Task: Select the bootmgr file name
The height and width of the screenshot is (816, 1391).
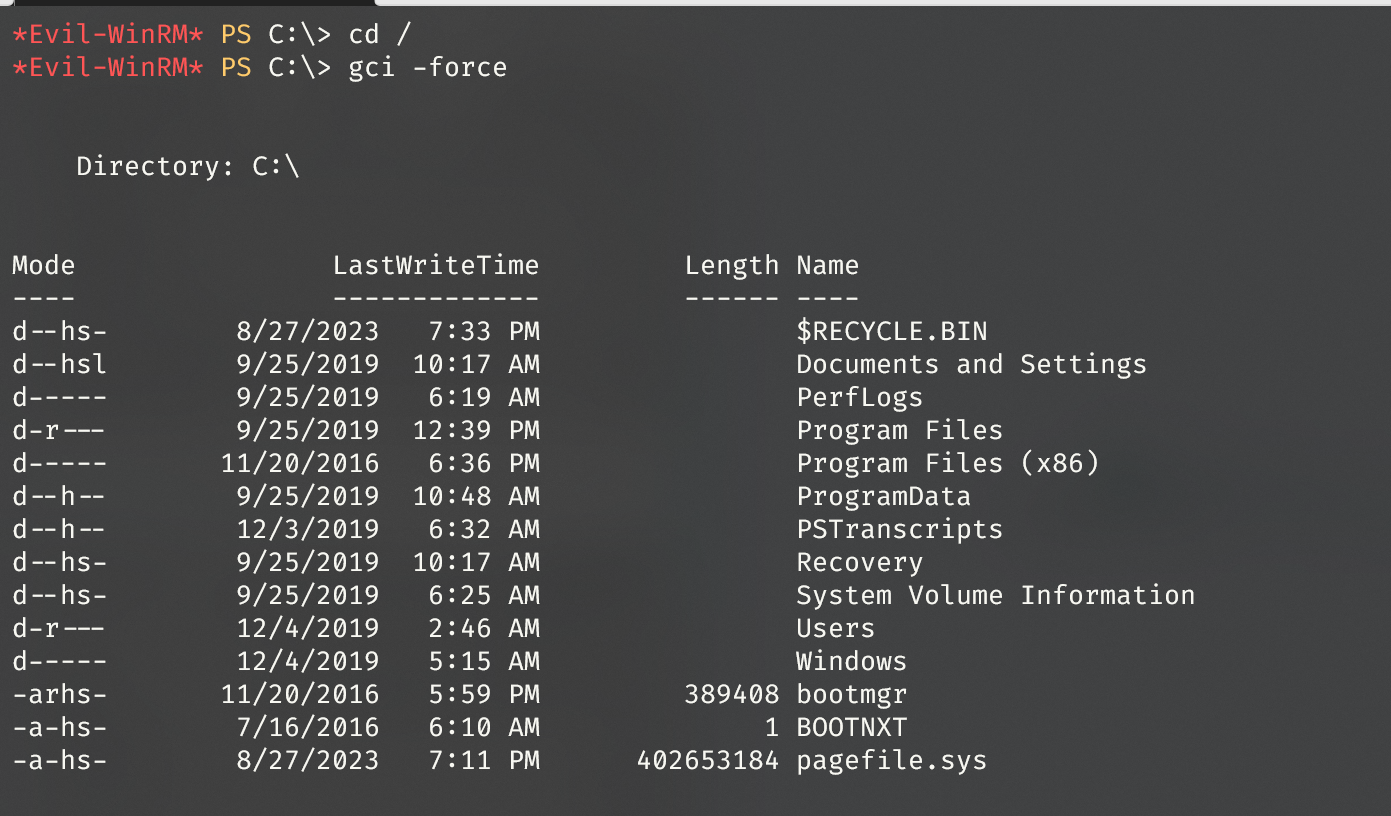Action: point(852,694)
